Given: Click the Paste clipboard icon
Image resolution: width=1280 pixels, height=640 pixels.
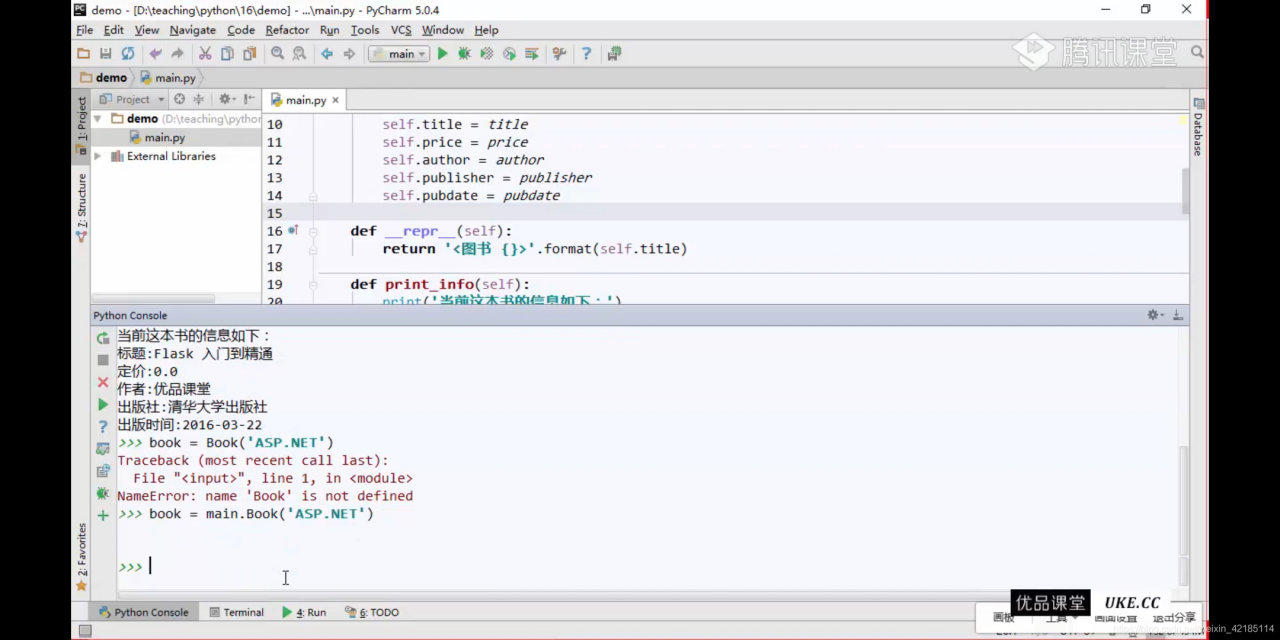Looking at the screenshot, I should point(249,54).
